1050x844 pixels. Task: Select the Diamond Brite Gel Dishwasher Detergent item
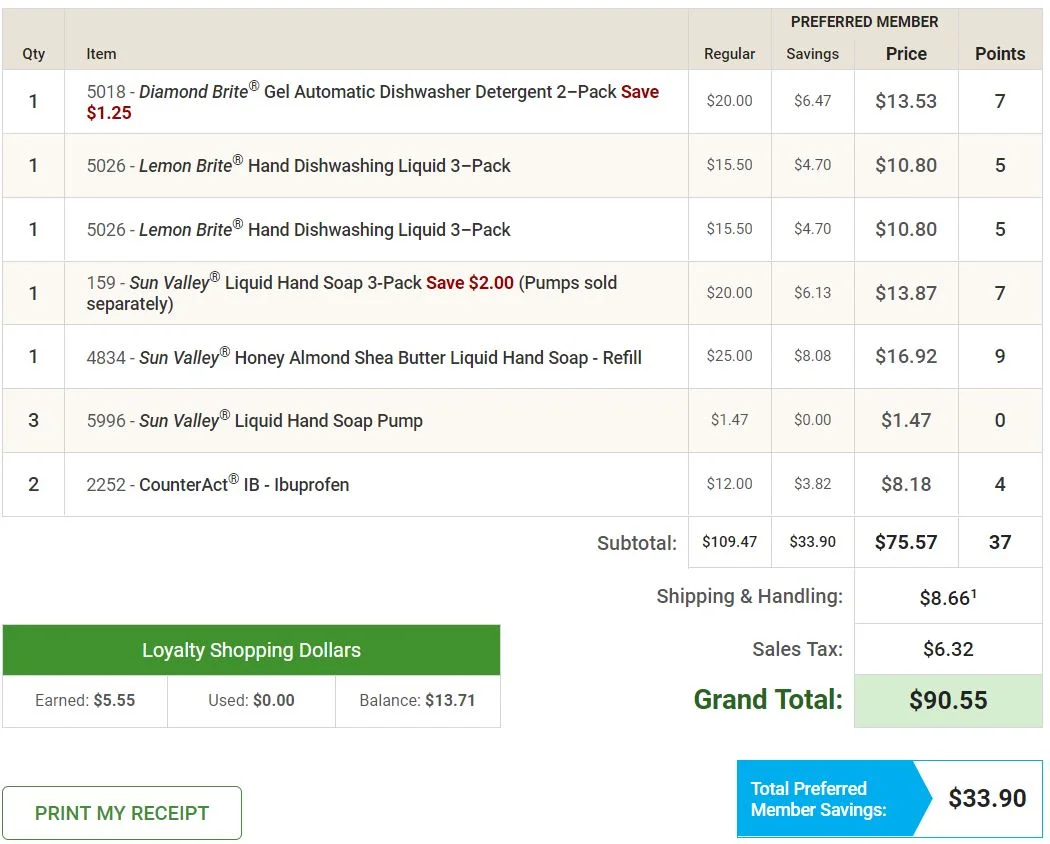(x=373, y=102)
